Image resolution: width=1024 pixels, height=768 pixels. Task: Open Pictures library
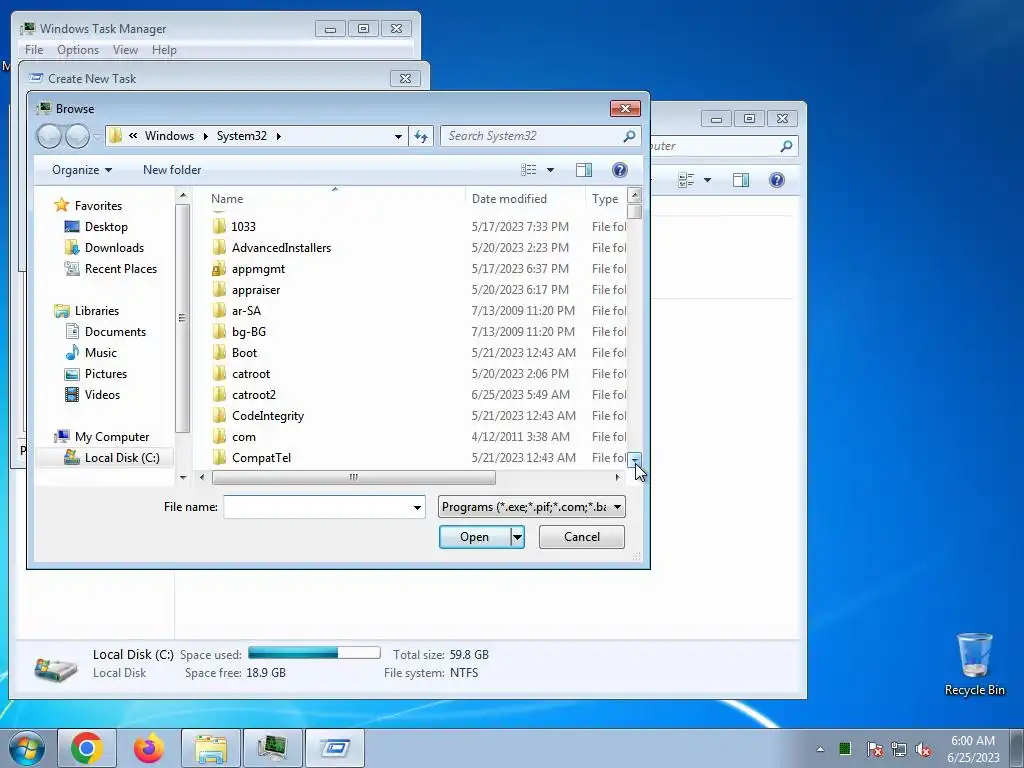(106, 374)
